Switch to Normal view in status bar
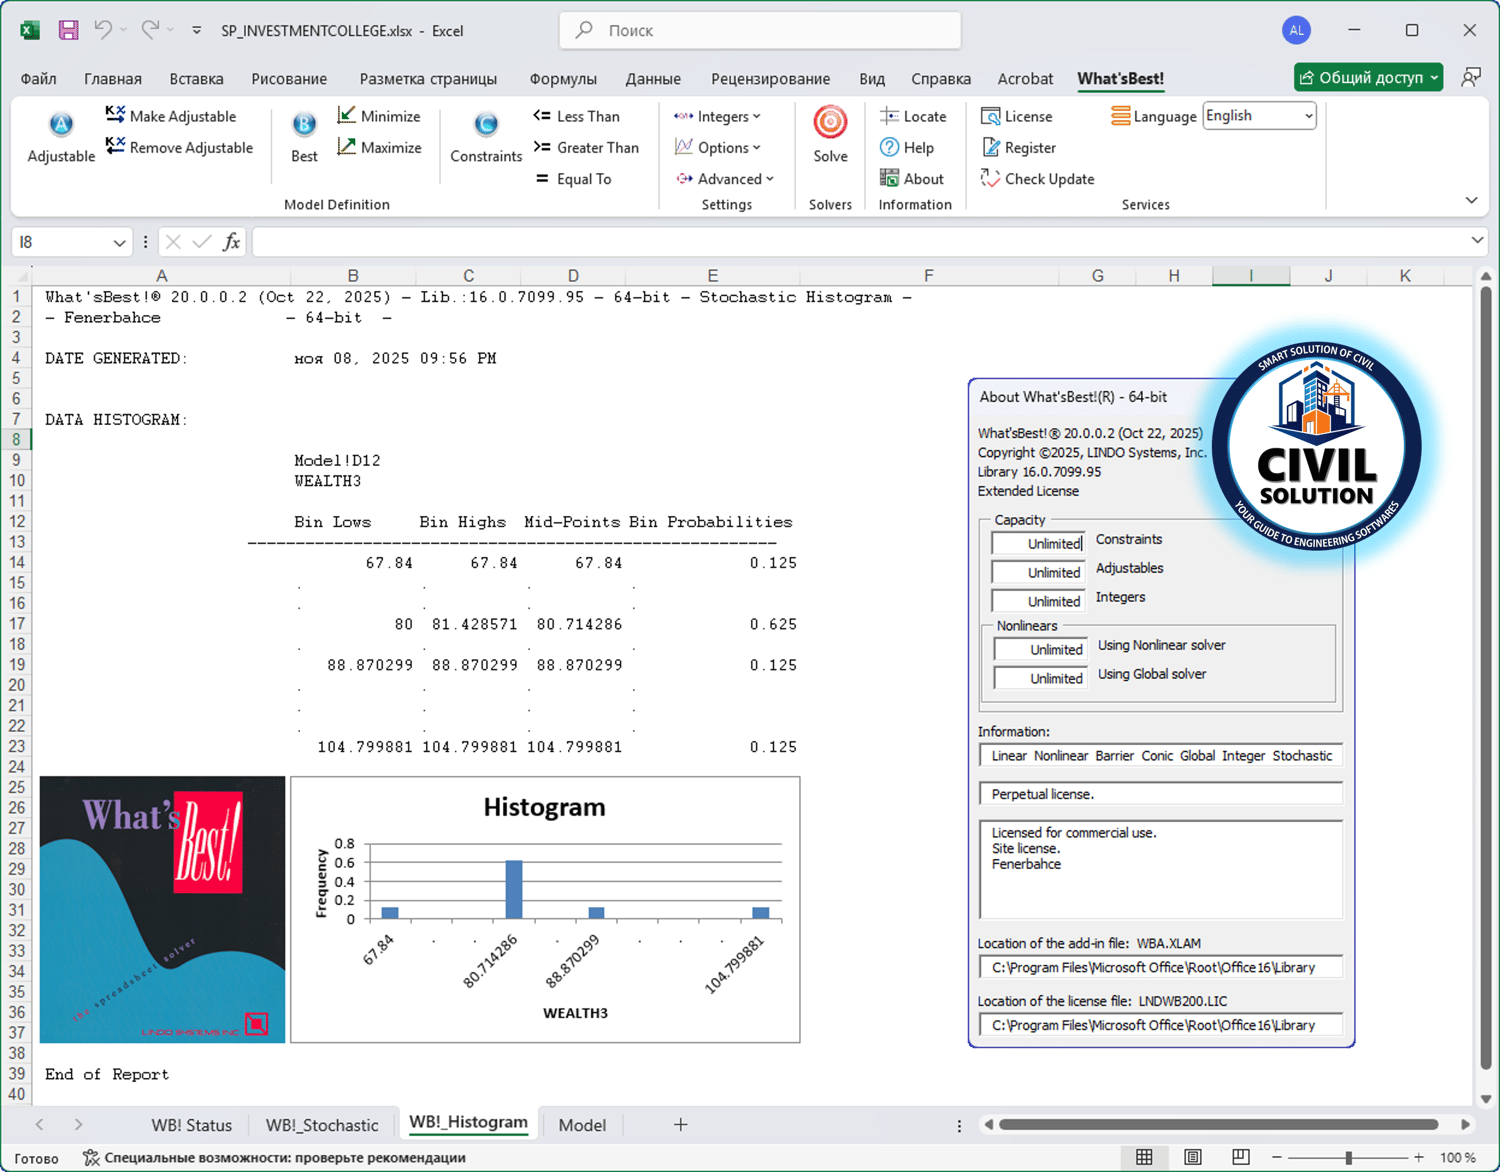 click(1144, 1157)
